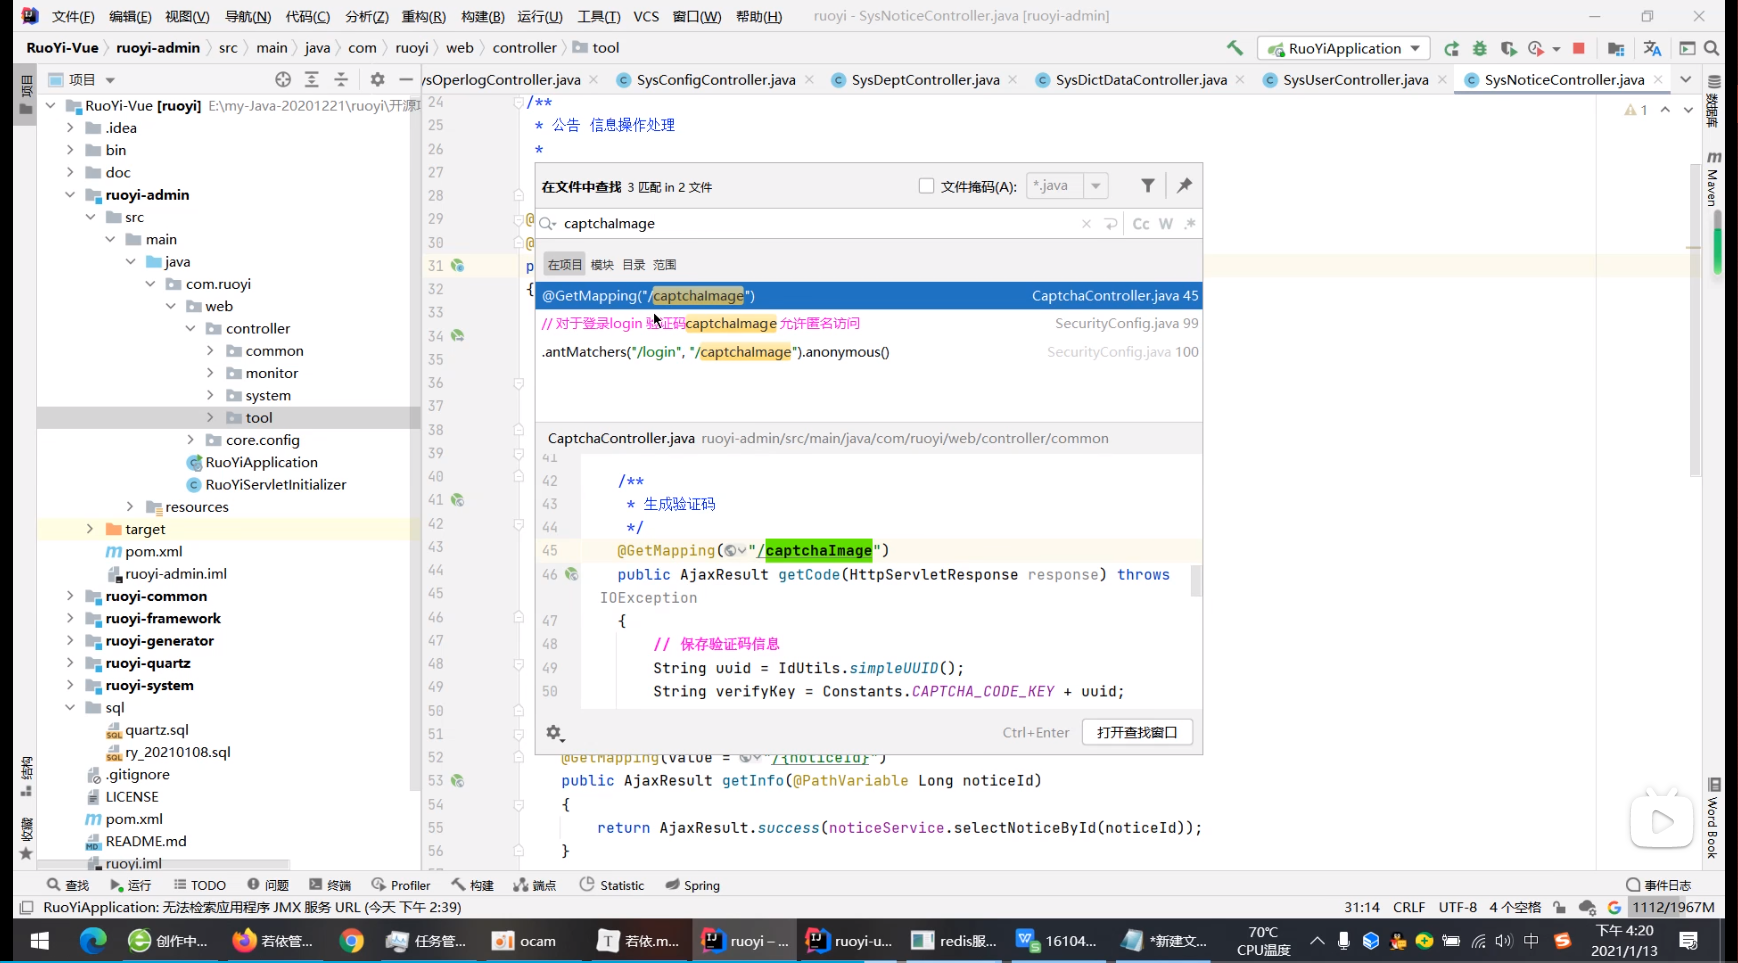Open Chrome from the Windows taskbar
Image resolution: width=1738 pixels, height=963 pixels.
351,941
